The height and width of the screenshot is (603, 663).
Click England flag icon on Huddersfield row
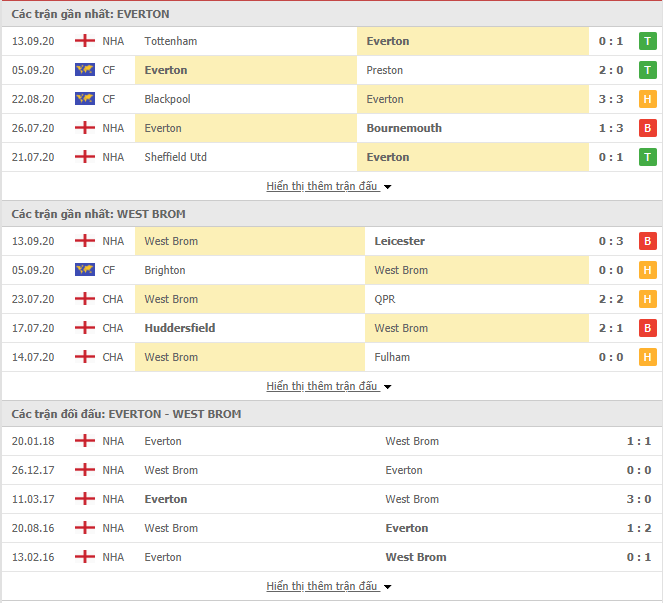coord(85,328)
